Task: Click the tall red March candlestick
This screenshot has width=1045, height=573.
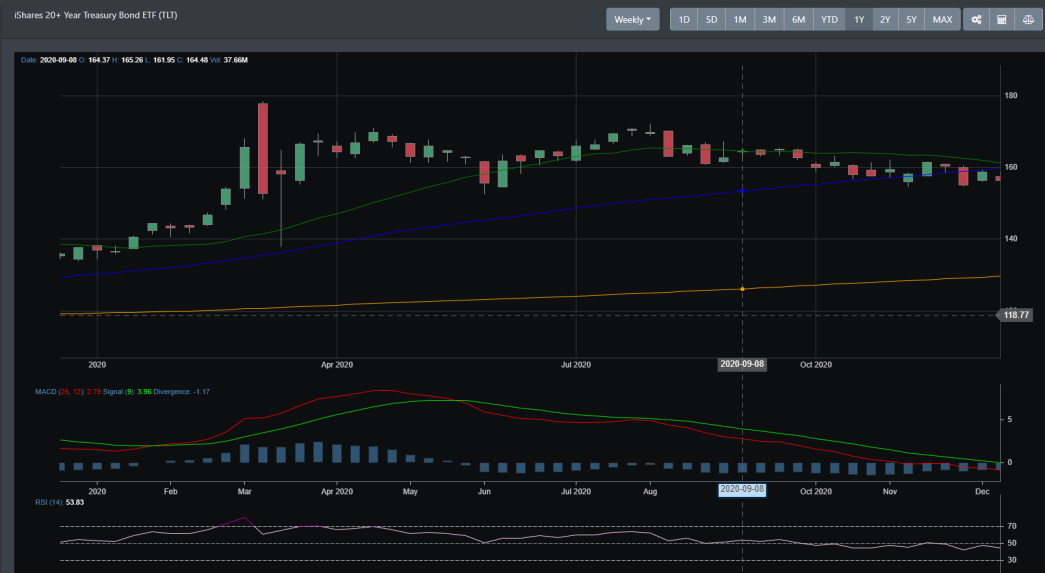Action: [x=263, y=149]
